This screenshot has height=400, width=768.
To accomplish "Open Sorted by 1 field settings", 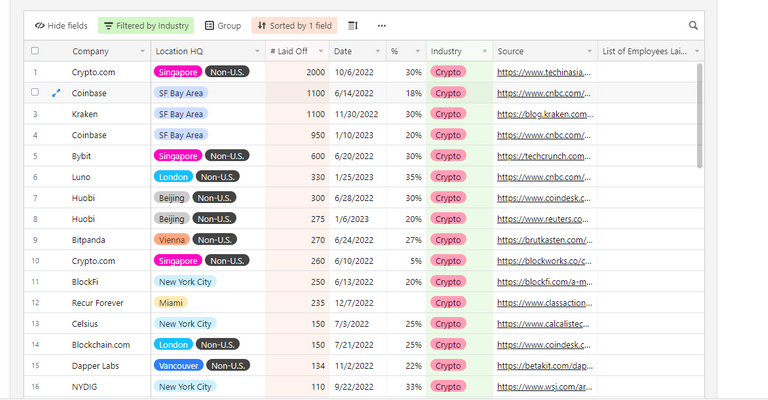I will click(x=294, y=25).
